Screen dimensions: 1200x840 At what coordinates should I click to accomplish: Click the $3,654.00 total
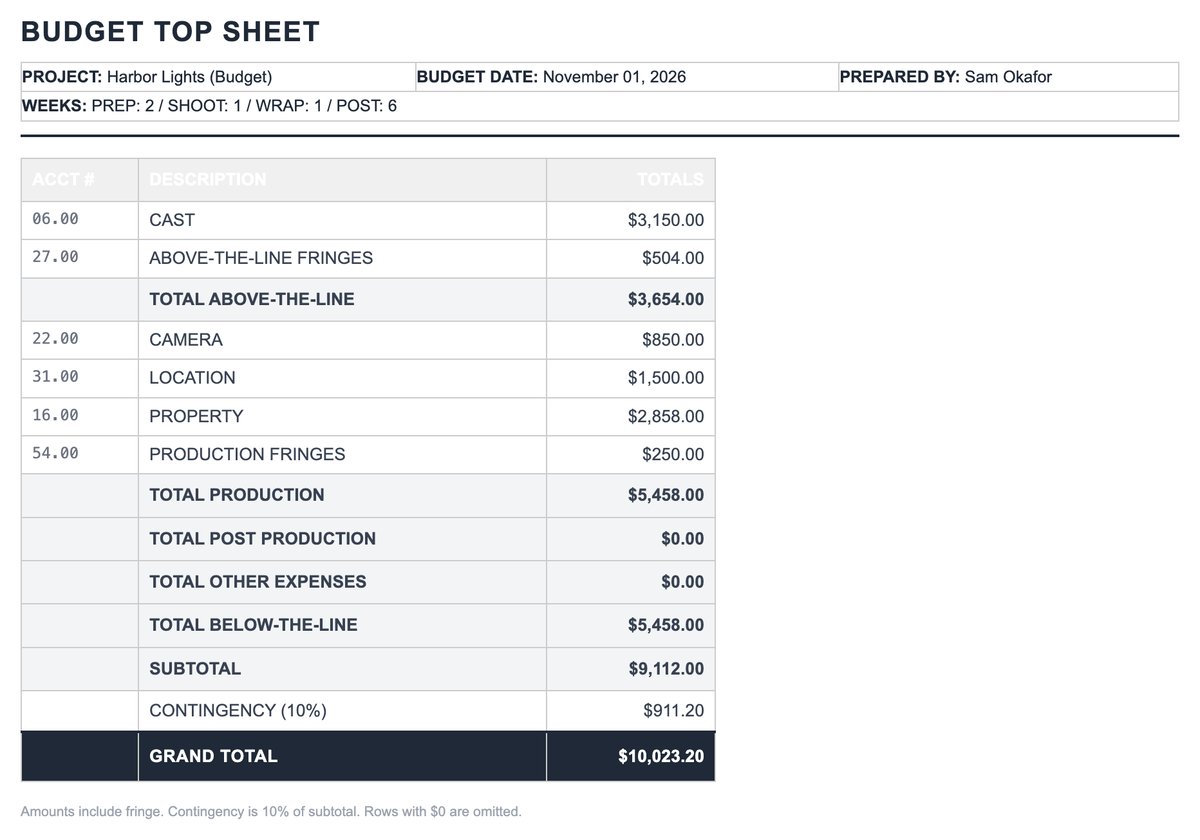666,299
